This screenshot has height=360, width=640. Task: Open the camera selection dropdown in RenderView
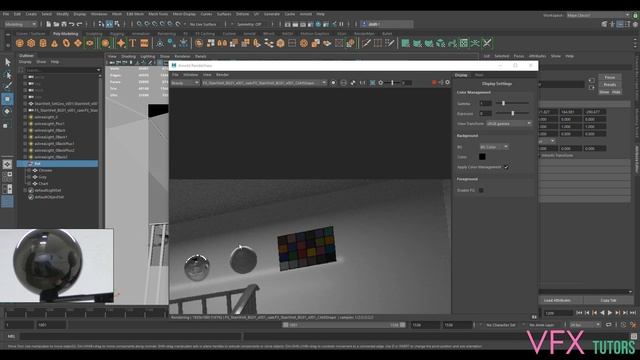264,83
